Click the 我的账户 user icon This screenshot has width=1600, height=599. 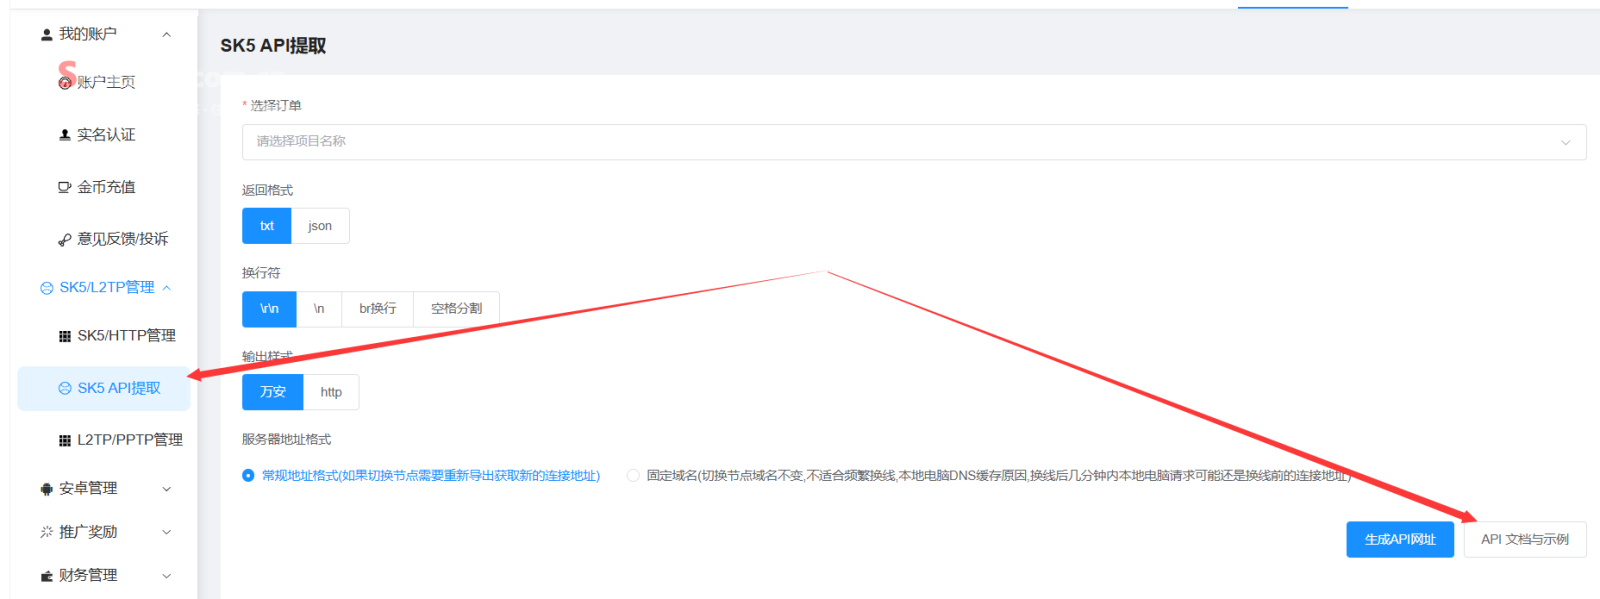click(46, 34)
